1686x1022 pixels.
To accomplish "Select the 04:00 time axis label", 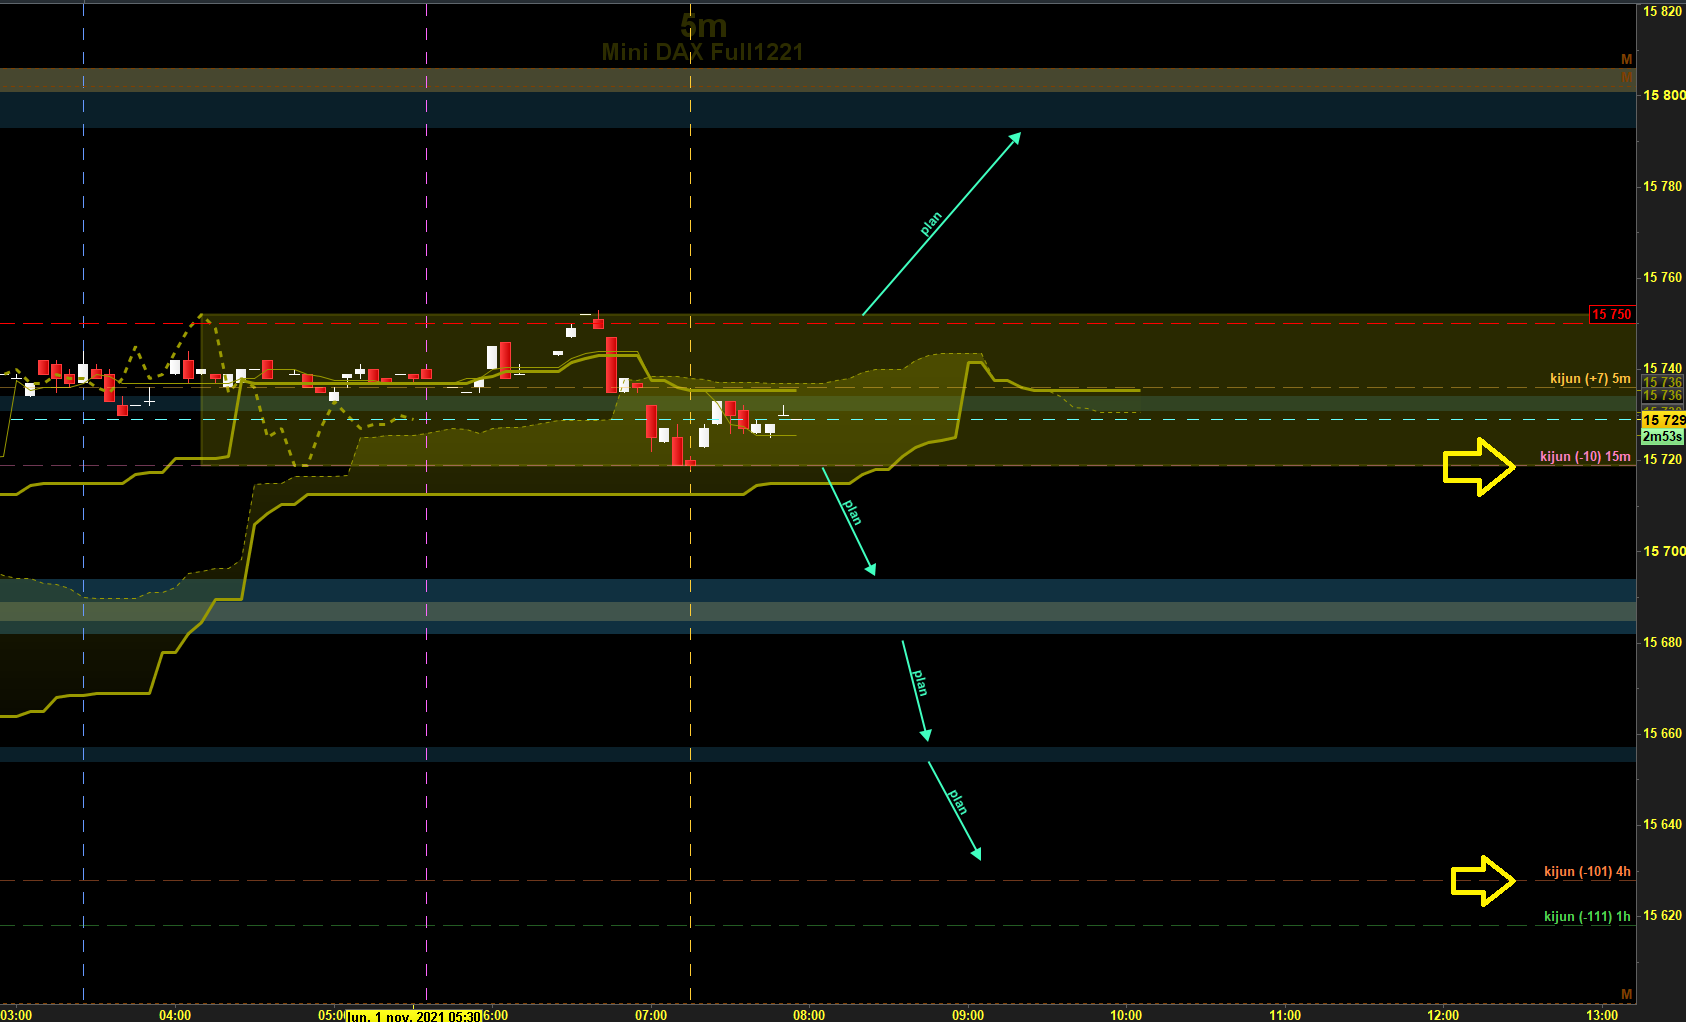I will pyautogui.click(x=175, y=1015).
